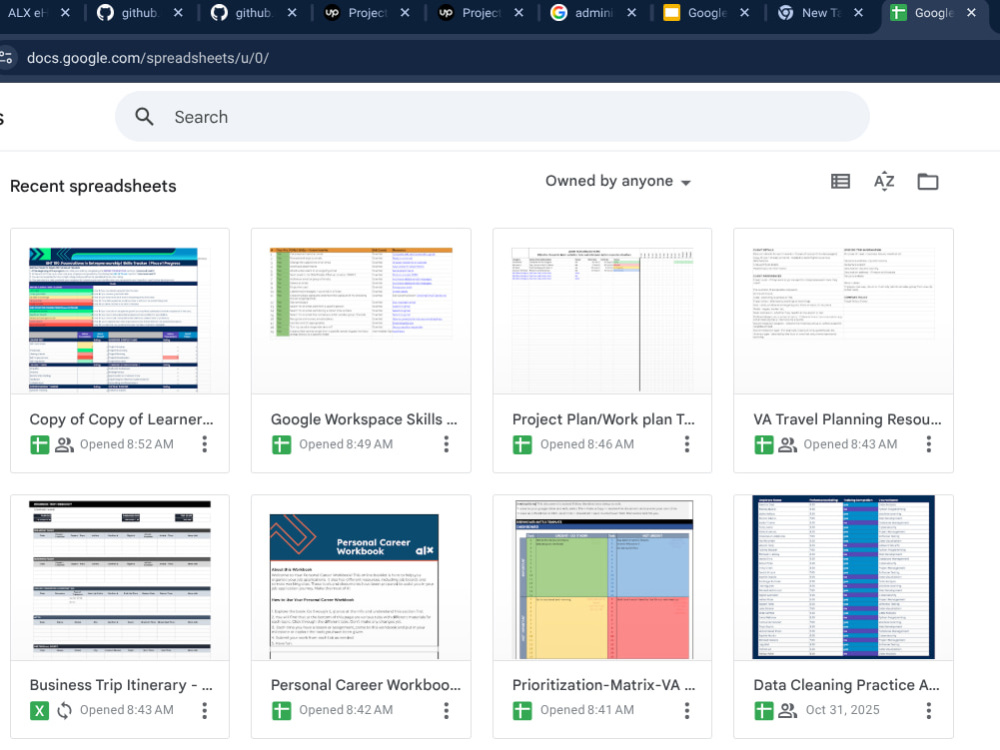Switch to the second Project browser tab
Screen dimensions: 1000x750
click(x=480, y=13)
